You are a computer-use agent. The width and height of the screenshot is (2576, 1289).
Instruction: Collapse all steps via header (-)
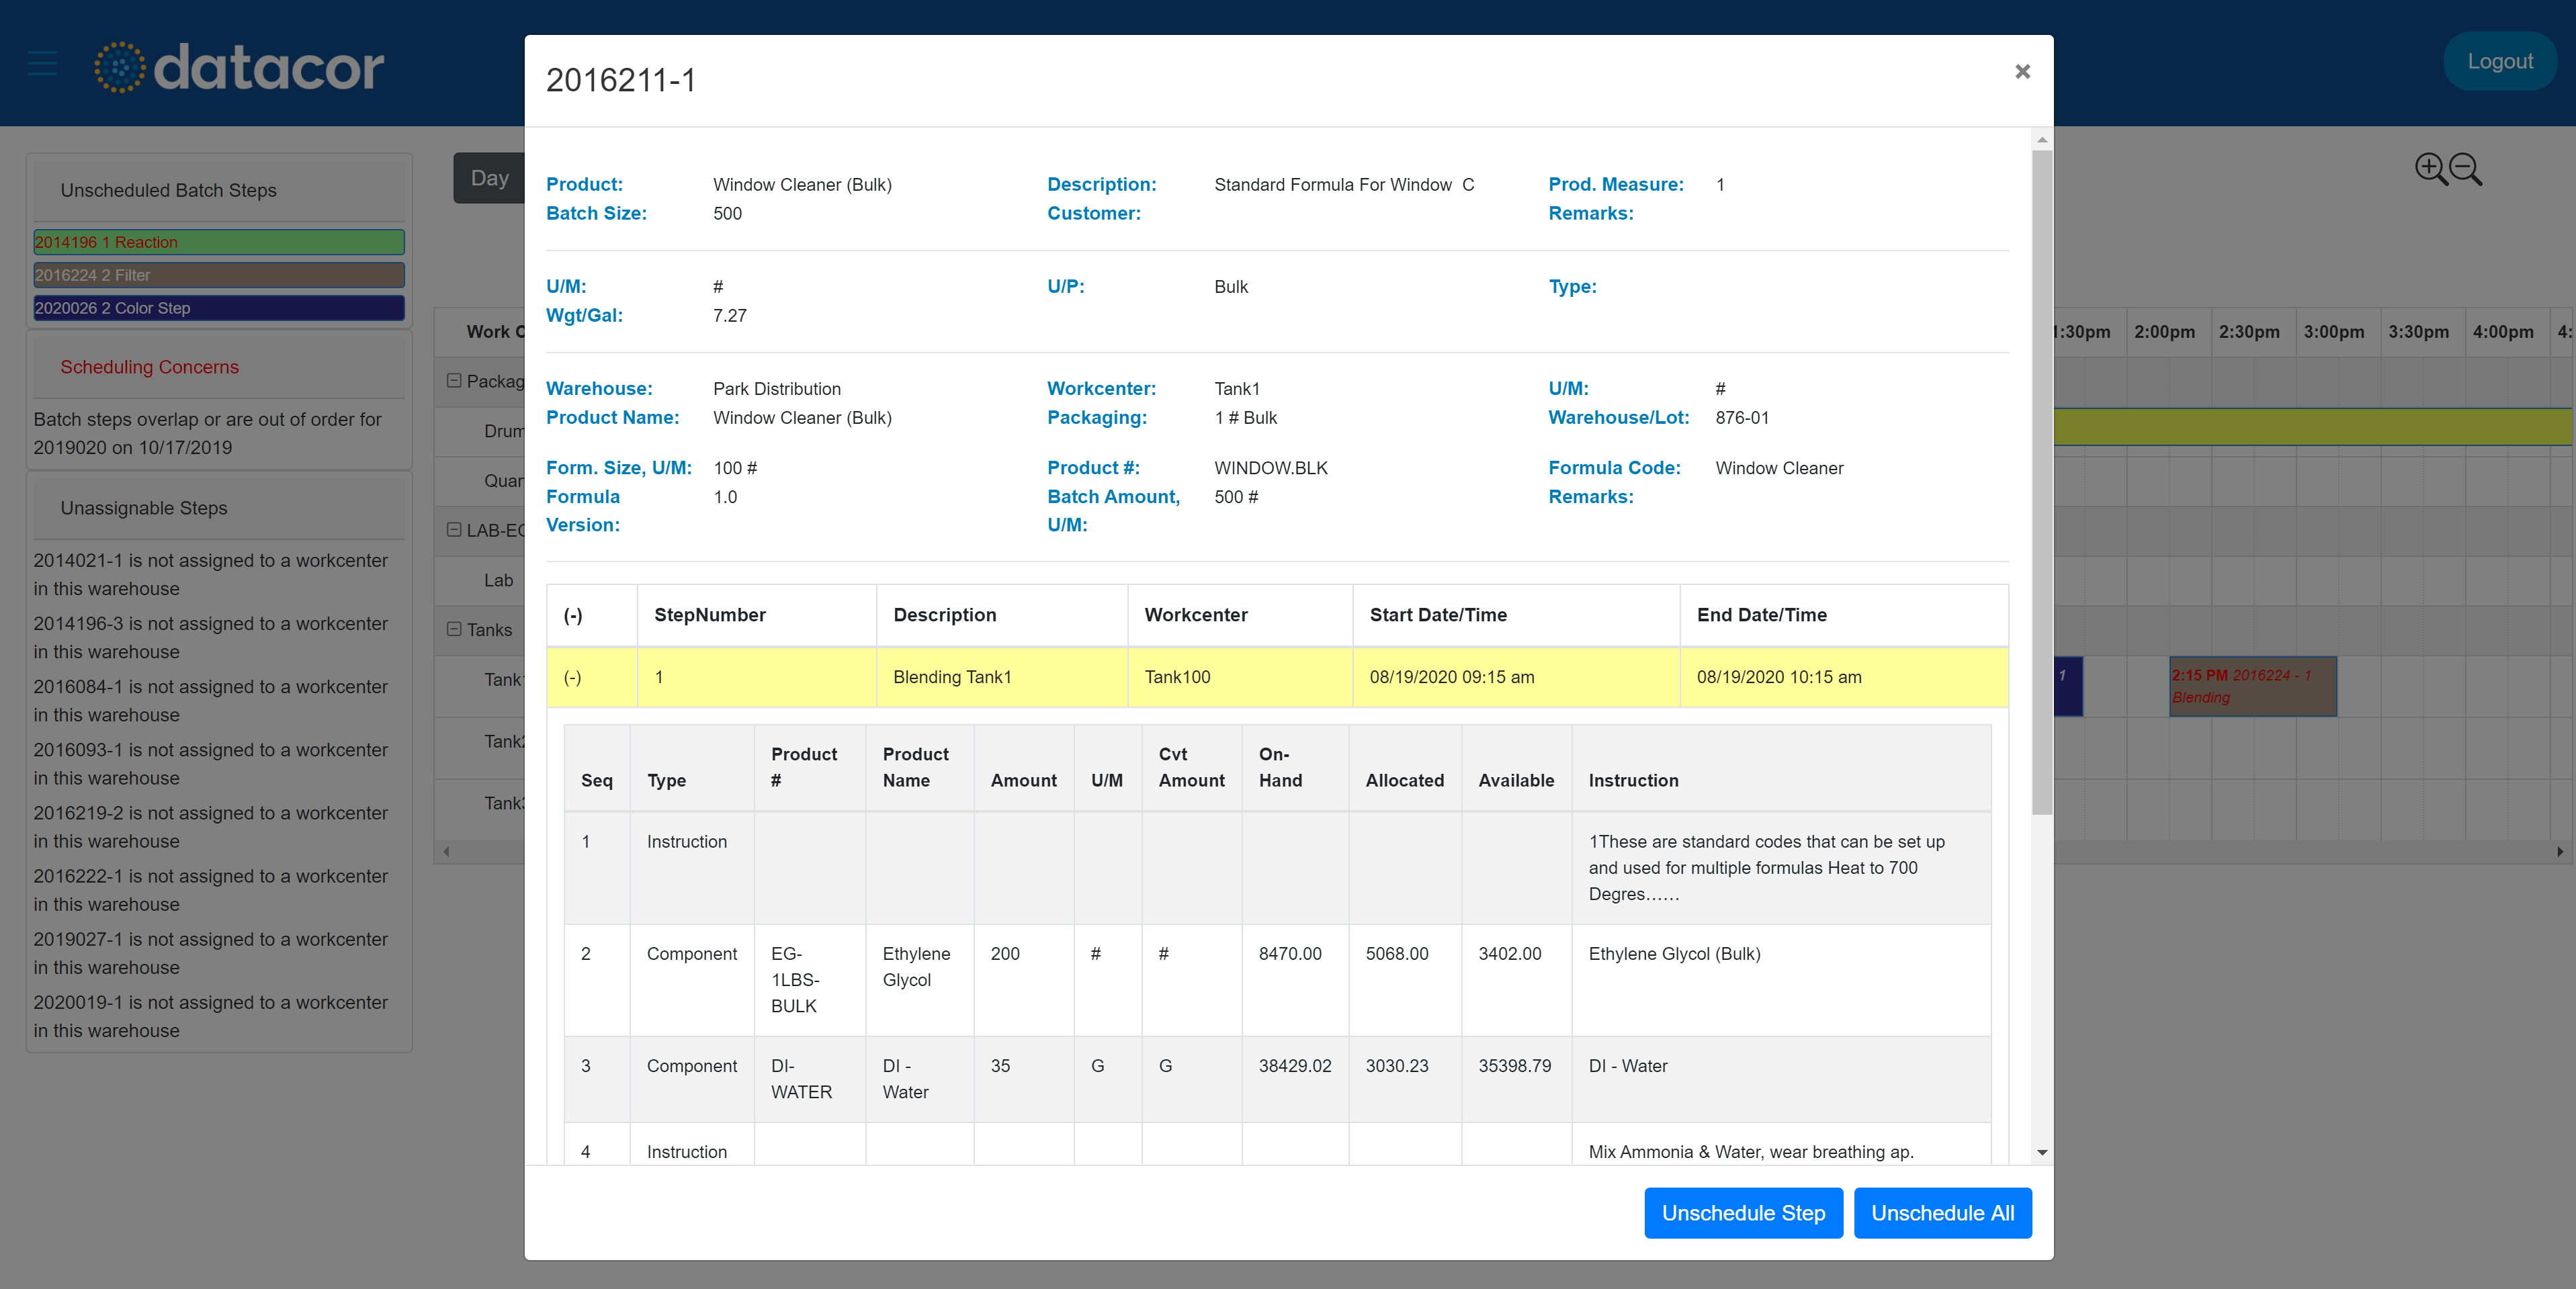pos(573,615)
